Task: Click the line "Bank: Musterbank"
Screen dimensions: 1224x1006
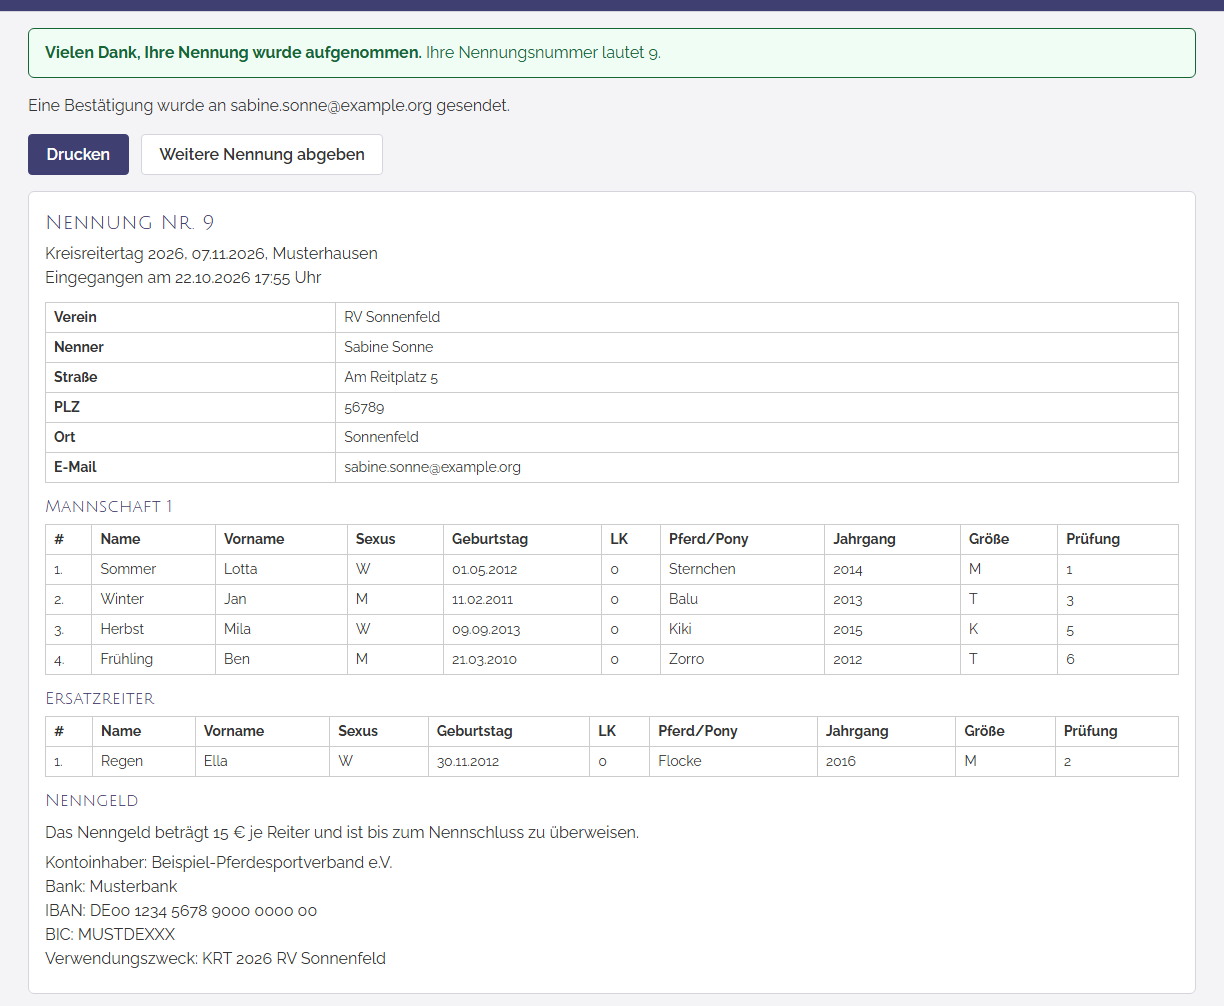Action: click(x=111, y=886)
